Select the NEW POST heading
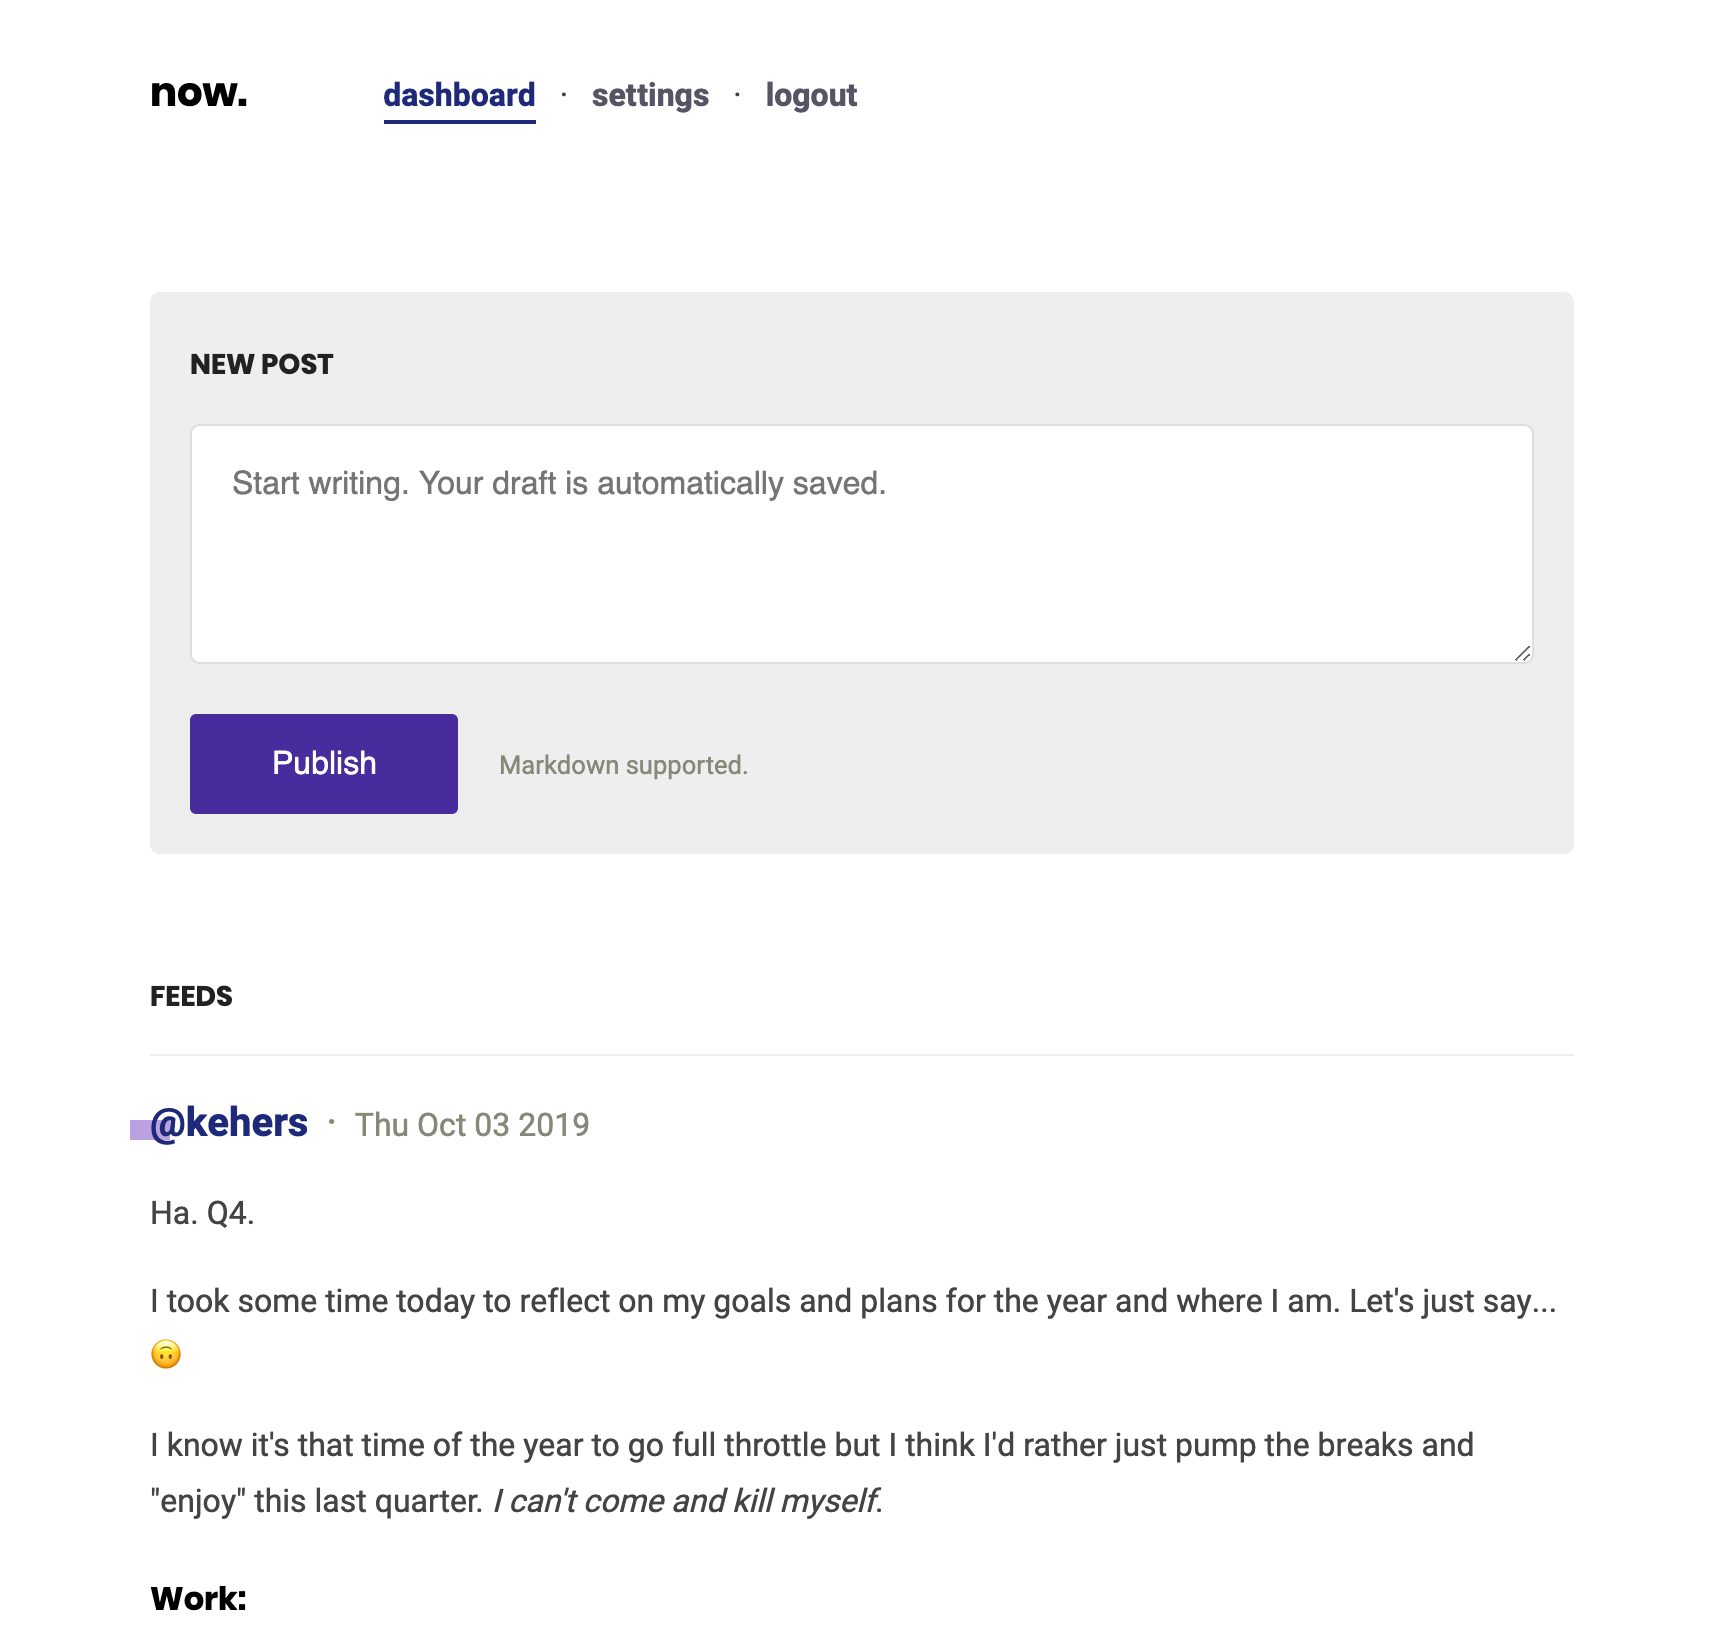Image resolution: width=1734 pixels, height=1652 pixels. point(261,365)
